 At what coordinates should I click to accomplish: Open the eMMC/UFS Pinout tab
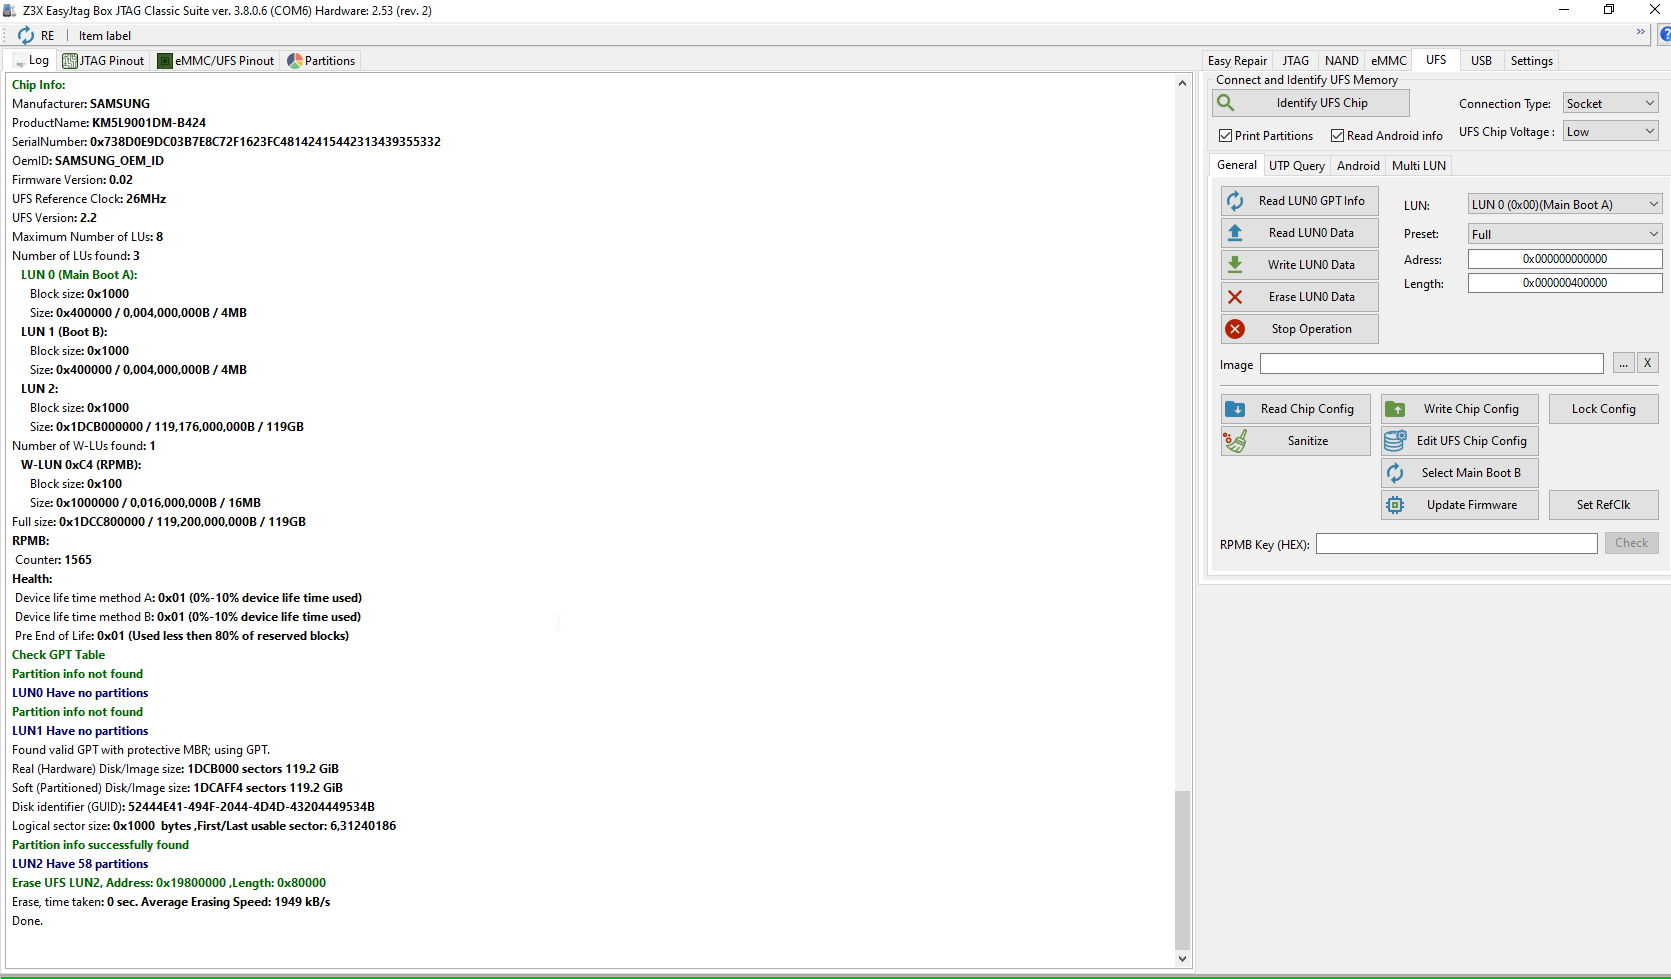216,61
